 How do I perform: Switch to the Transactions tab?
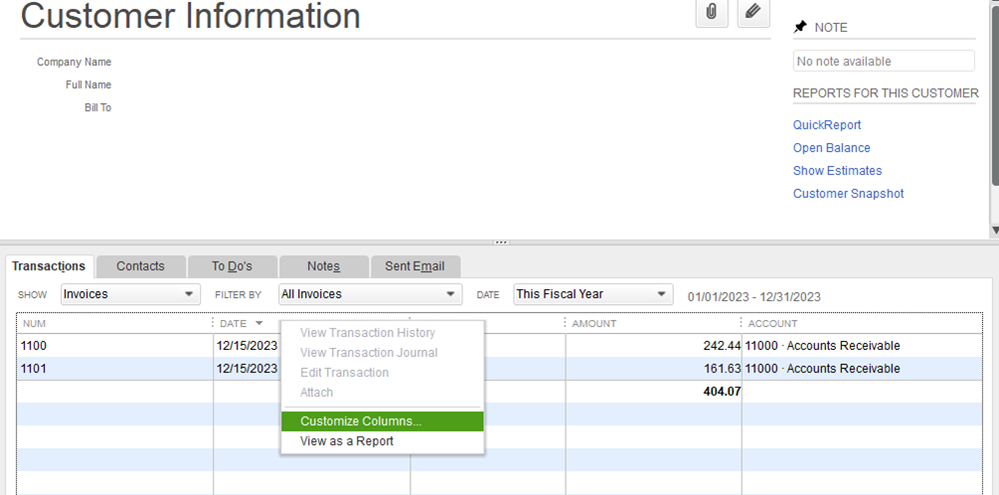[49, 266]
